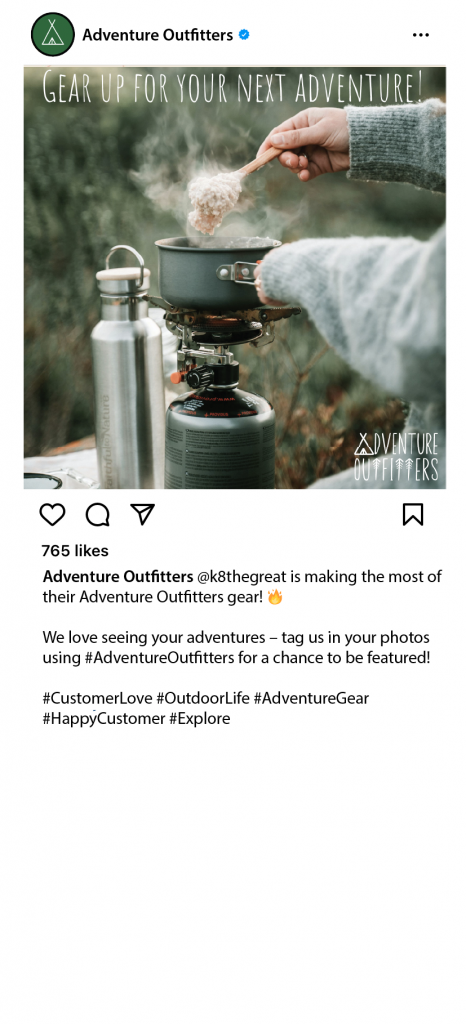Image resolution: width=466 pixels, height=1024 pixels.
Task: Click the Adventure Outfitters logo watermark on the photo
Action: [x=396, y=456]
